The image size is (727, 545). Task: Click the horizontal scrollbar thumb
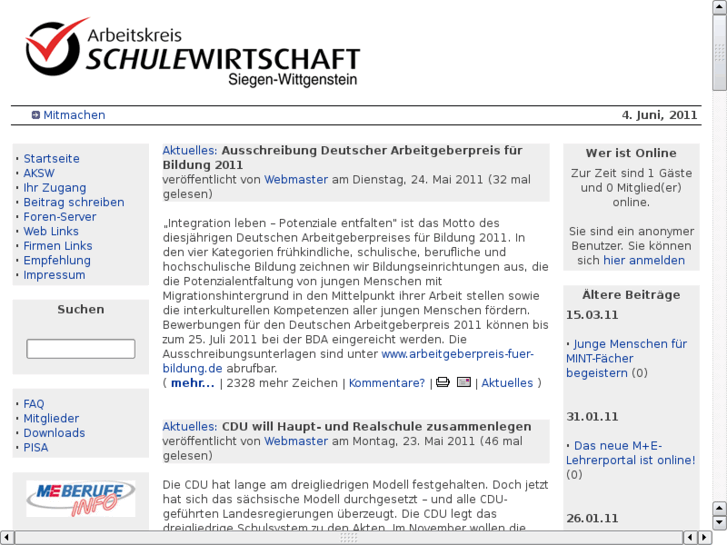coord(349,538)
